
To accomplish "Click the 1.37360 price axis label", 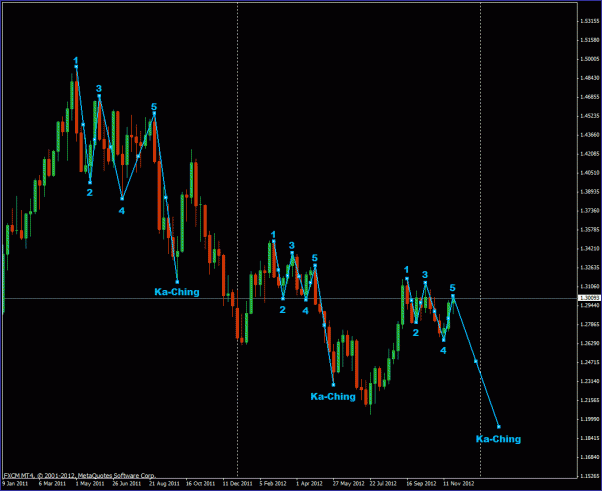I will [x=590, y=211].
